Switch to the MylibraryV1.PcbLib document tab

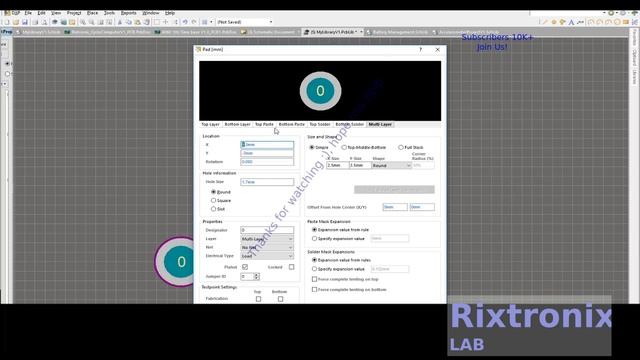333,32
